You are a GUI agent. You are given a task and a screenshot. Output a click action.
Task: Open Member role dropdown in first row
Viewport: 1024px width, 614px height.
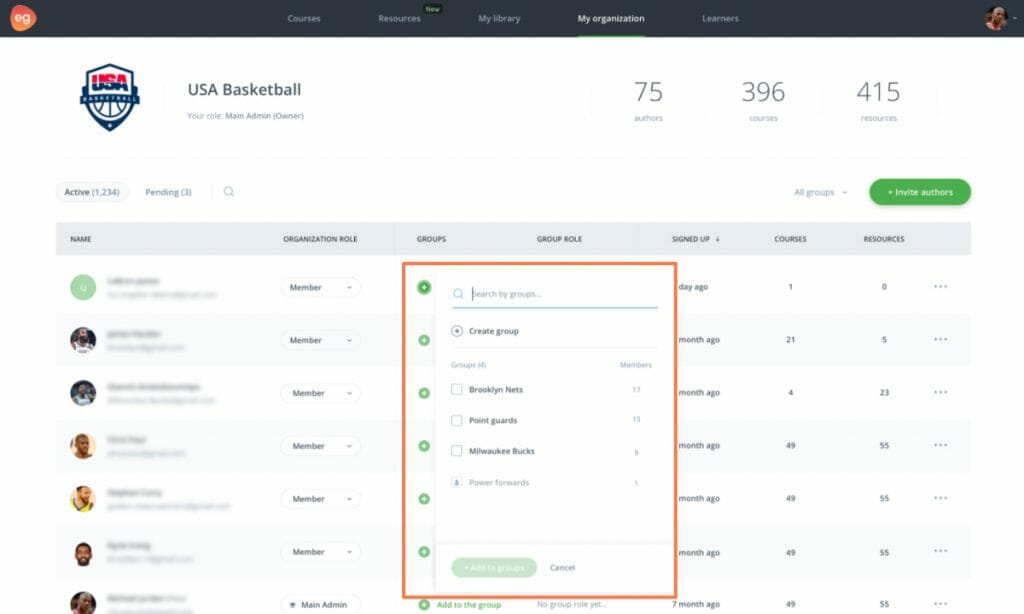click(320, 287)
